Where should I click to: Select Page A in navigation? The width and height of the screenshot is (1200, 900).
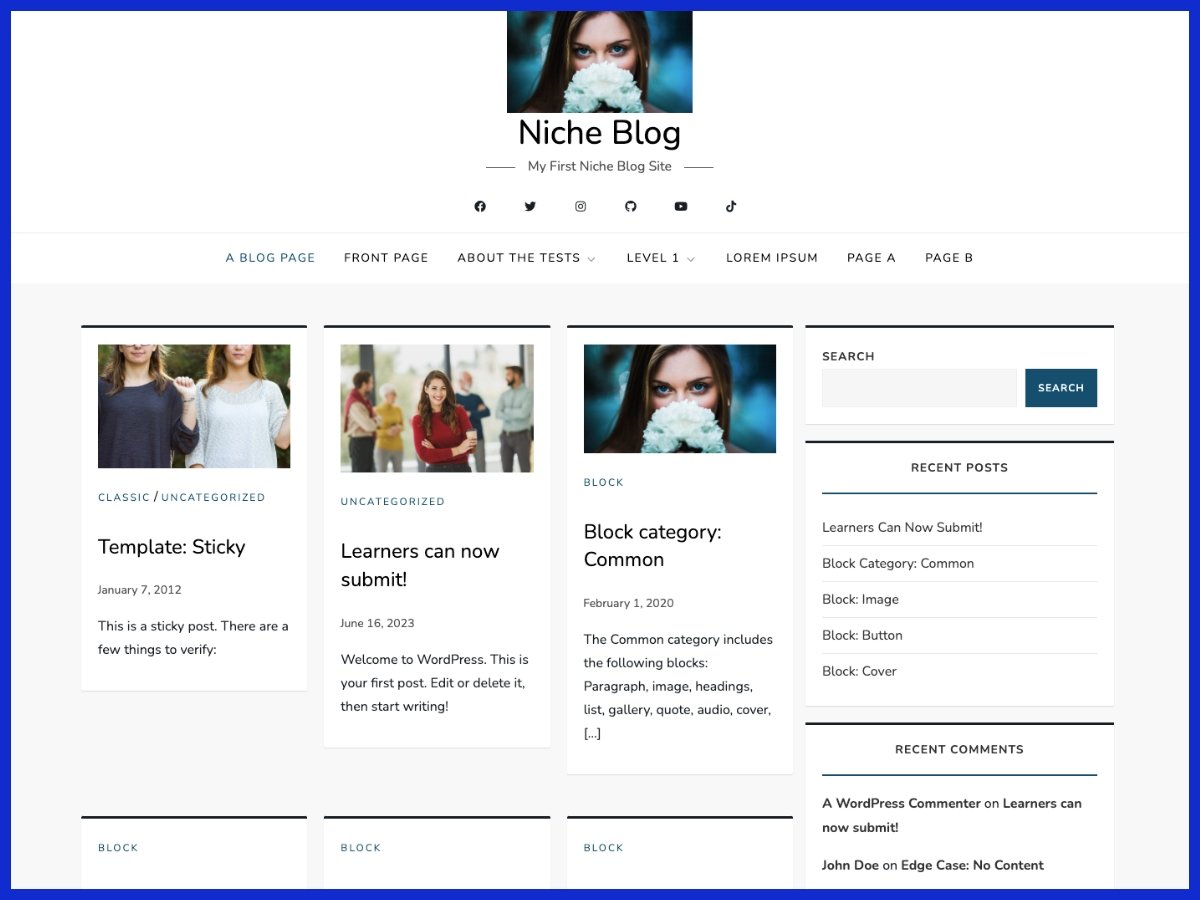click(871, 258)
